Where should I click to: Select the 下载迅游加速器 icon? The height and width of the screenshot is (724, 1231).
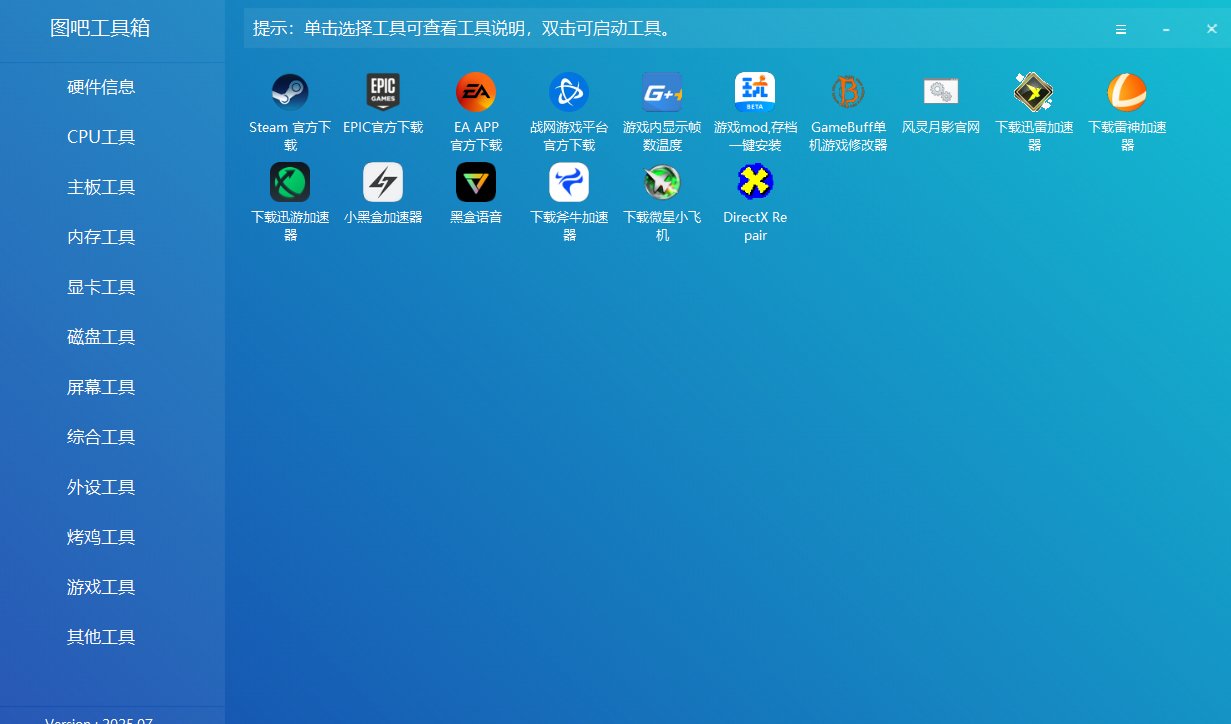(290, 182)
